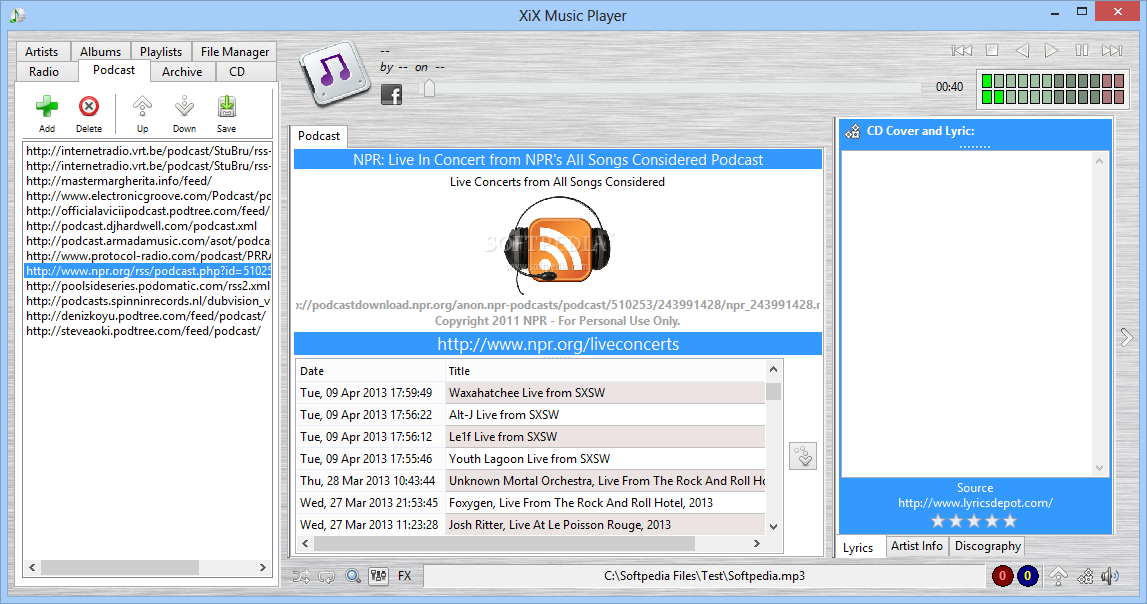Open the FX effects panel
1147x604 pixels.
pyautogui.click(x=405, y=576)
